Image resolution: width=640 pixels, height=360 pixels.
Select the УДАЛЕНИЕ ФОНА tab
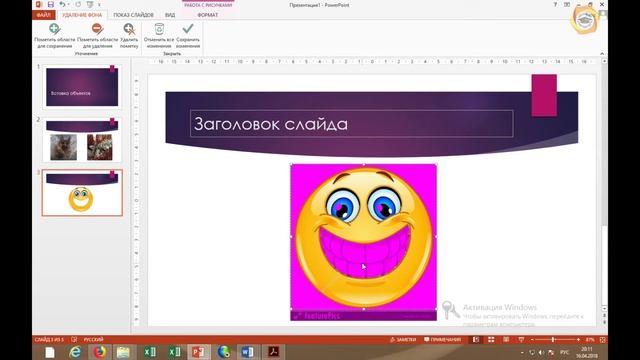(82, 15)
